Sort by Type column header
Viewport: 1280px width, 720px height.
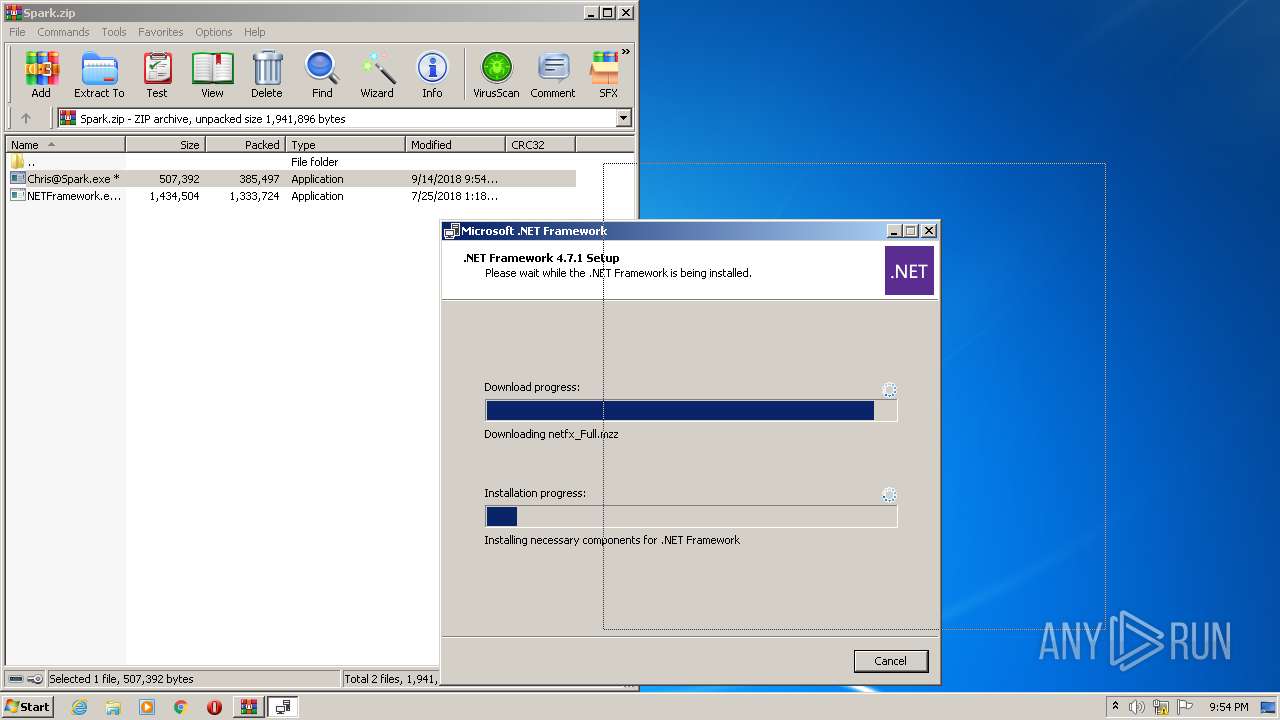click(346, 145)
